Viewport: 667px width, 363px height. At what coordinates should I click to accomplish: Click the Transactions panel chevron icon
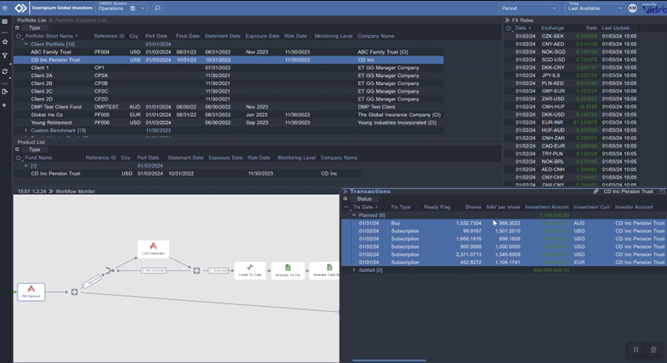coord(345,191)
